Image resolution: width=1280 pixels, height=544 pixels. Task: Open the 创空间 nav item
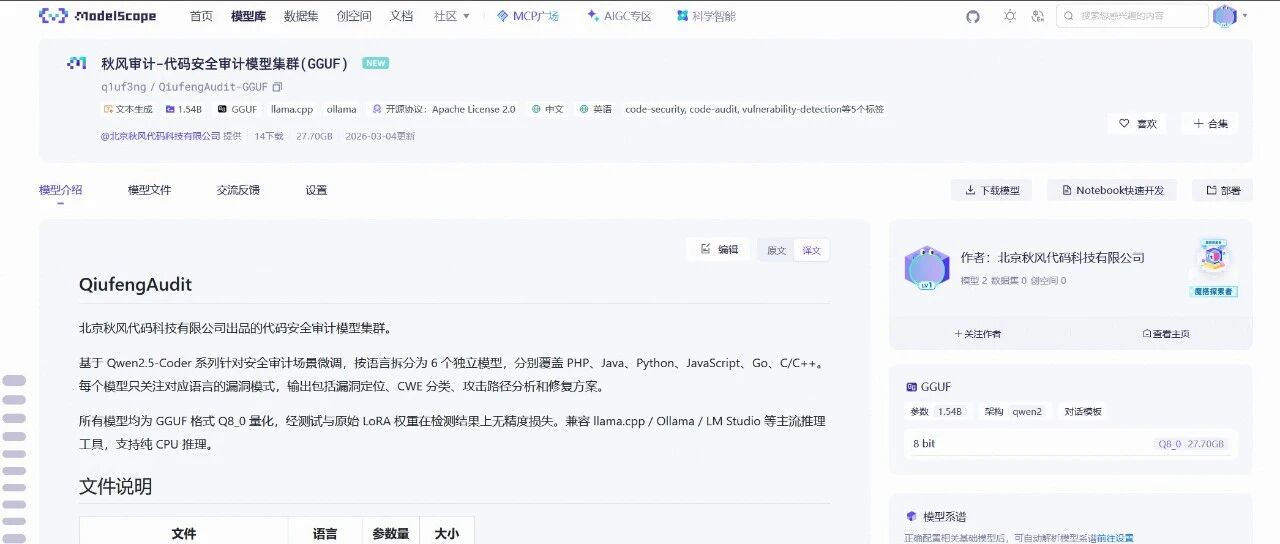[354, 16]
